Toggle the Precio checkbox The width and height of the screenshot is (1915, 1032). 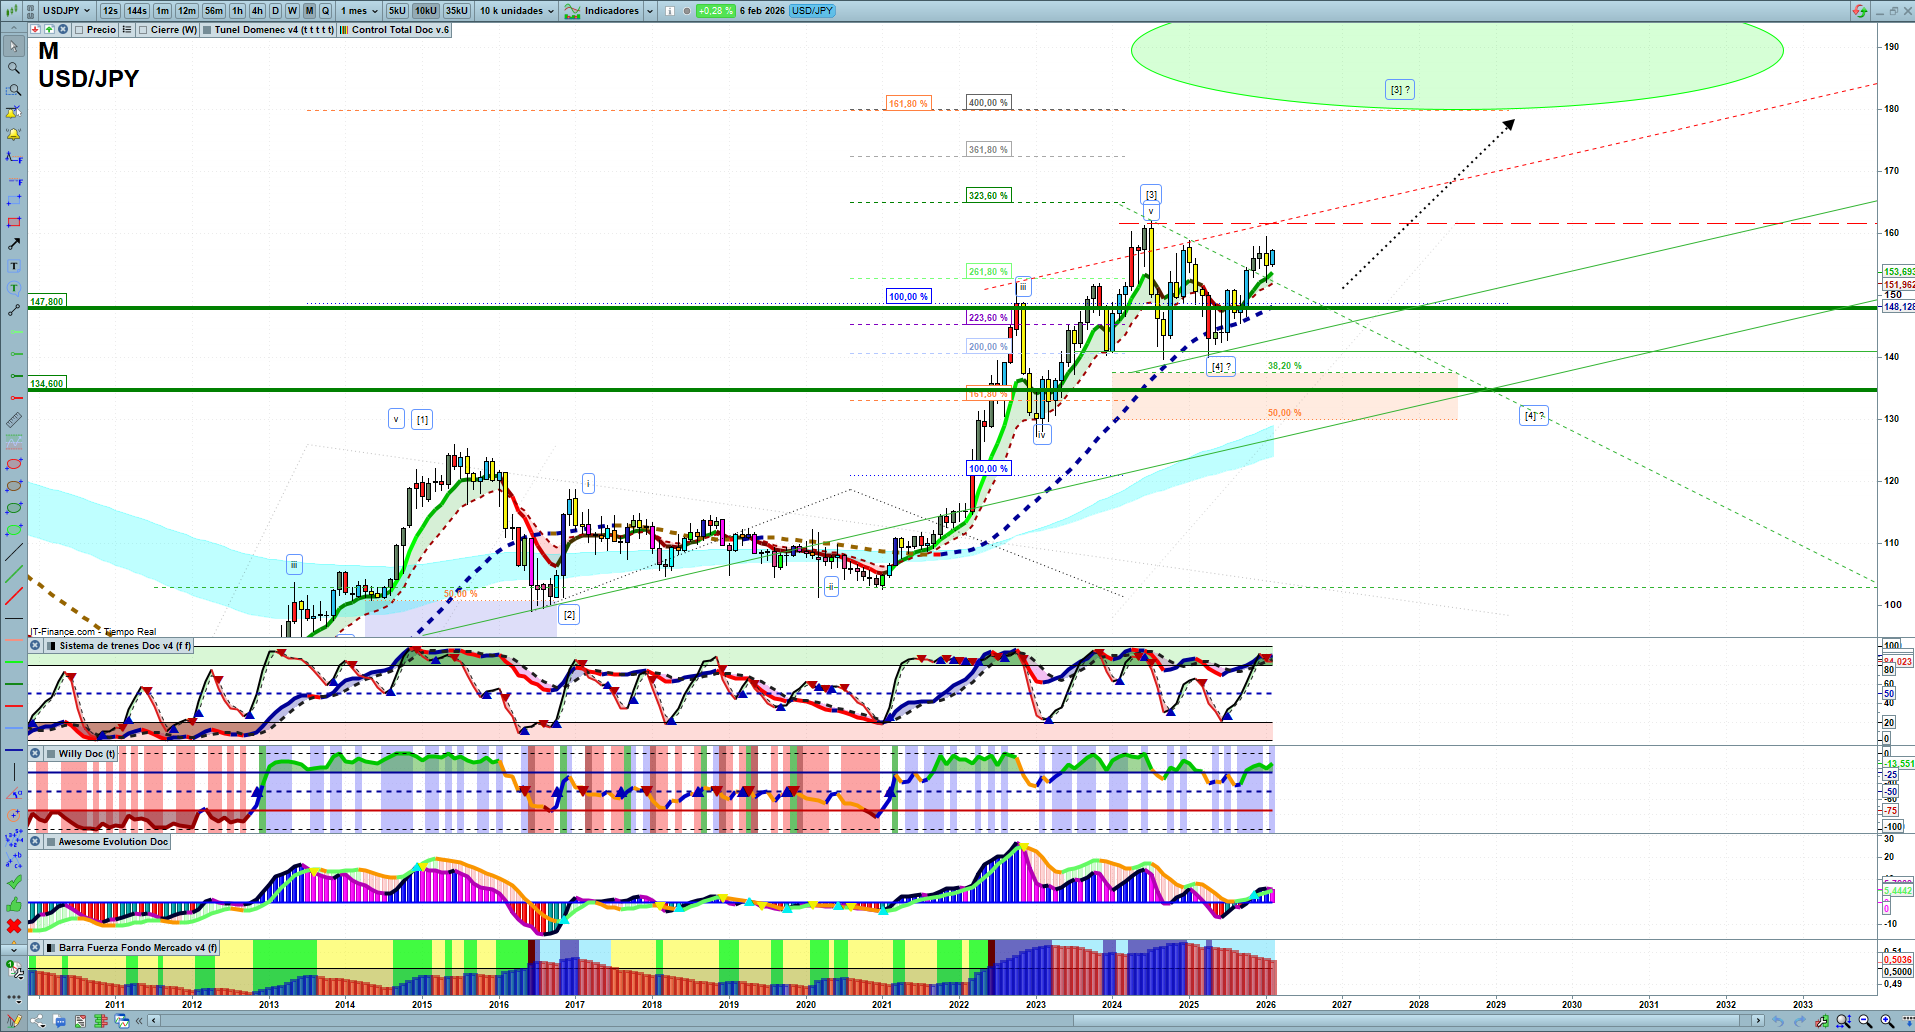point(79,30)
